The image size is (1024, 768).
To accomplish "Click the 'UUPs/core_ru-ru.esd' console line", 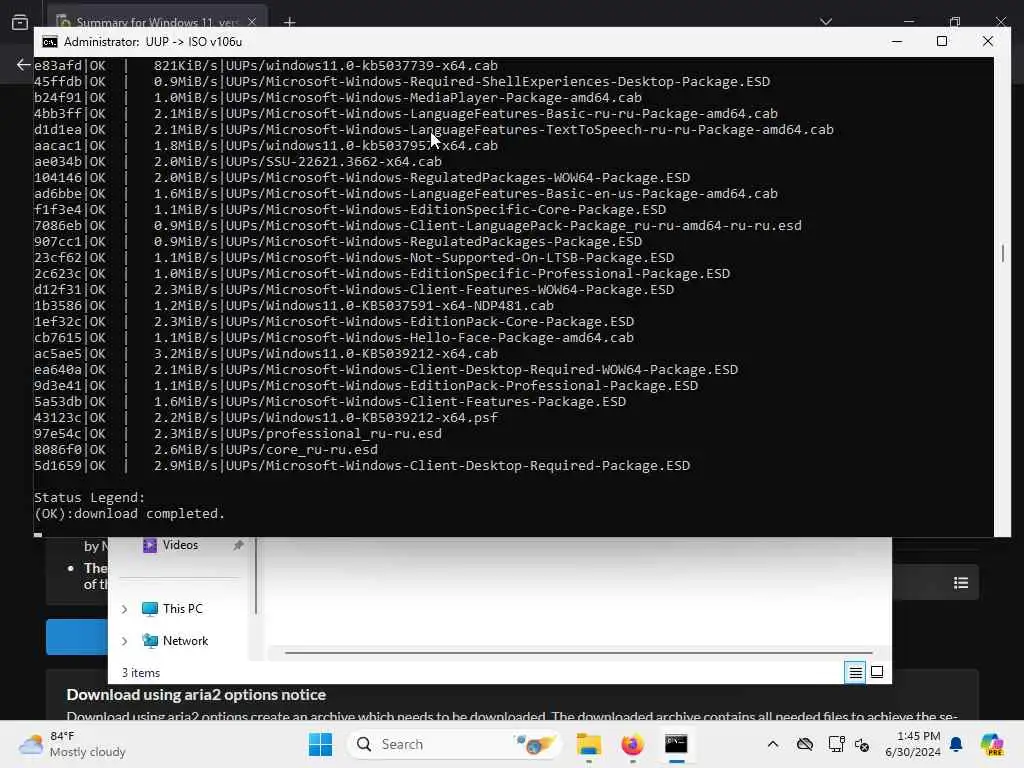I will 302,450.
